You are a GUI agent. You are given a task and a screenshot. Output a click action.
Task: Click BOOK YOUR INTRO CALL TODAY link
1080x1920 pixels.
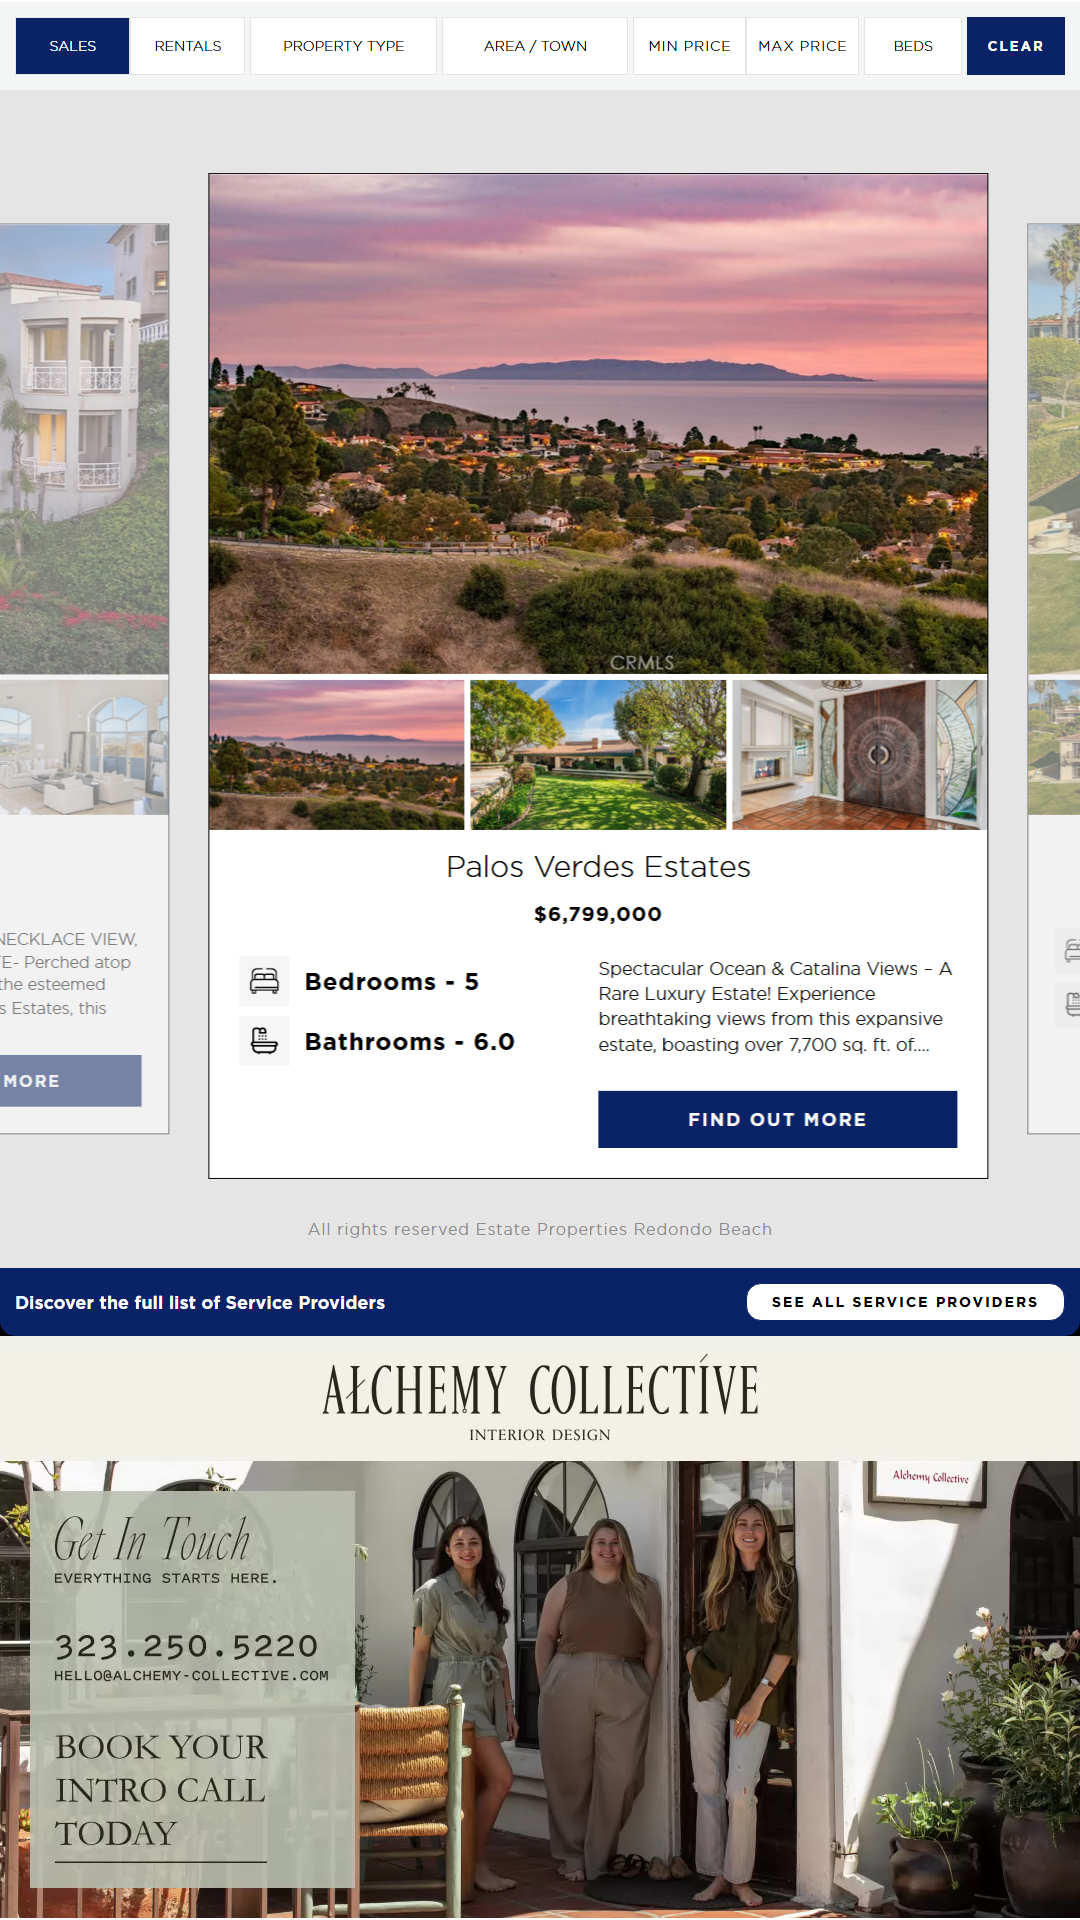161,1790
